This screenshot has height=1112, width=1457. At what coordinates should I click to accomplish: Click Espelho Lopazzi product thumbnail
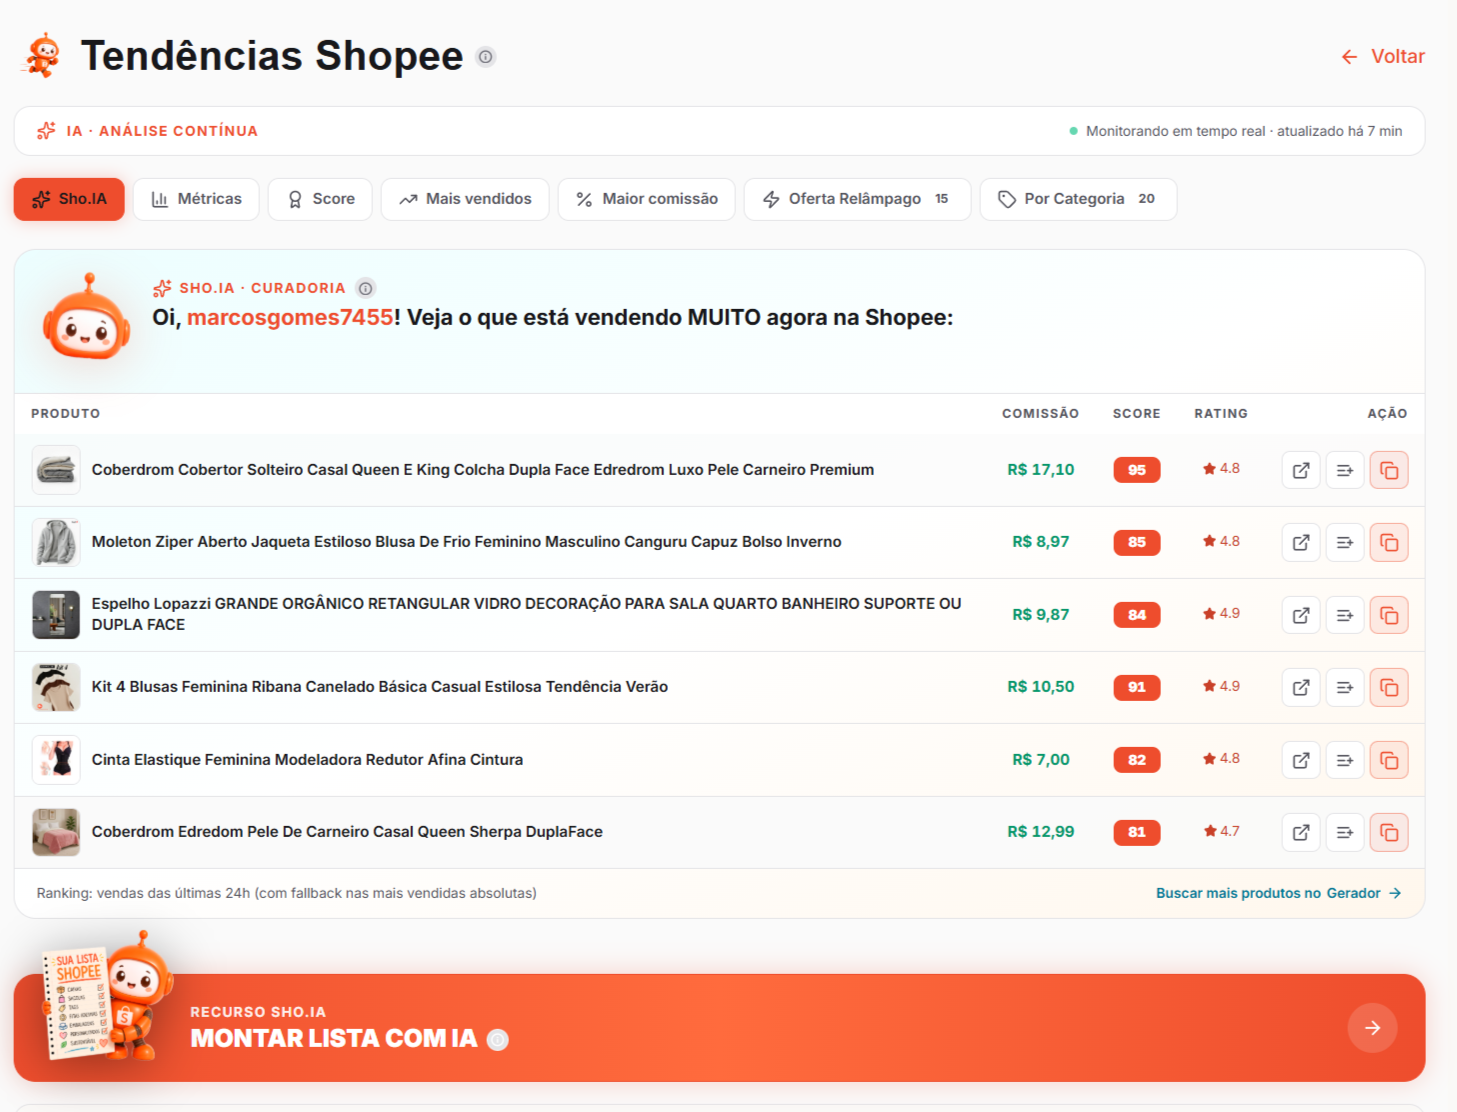(x=56, y=615)
